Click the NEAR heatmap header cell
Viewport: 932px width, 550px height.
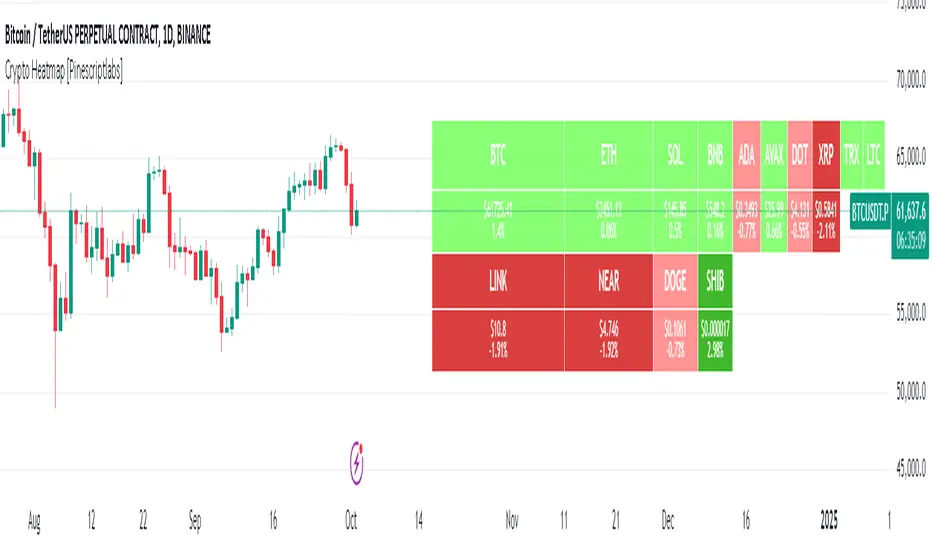pos(608,282)
